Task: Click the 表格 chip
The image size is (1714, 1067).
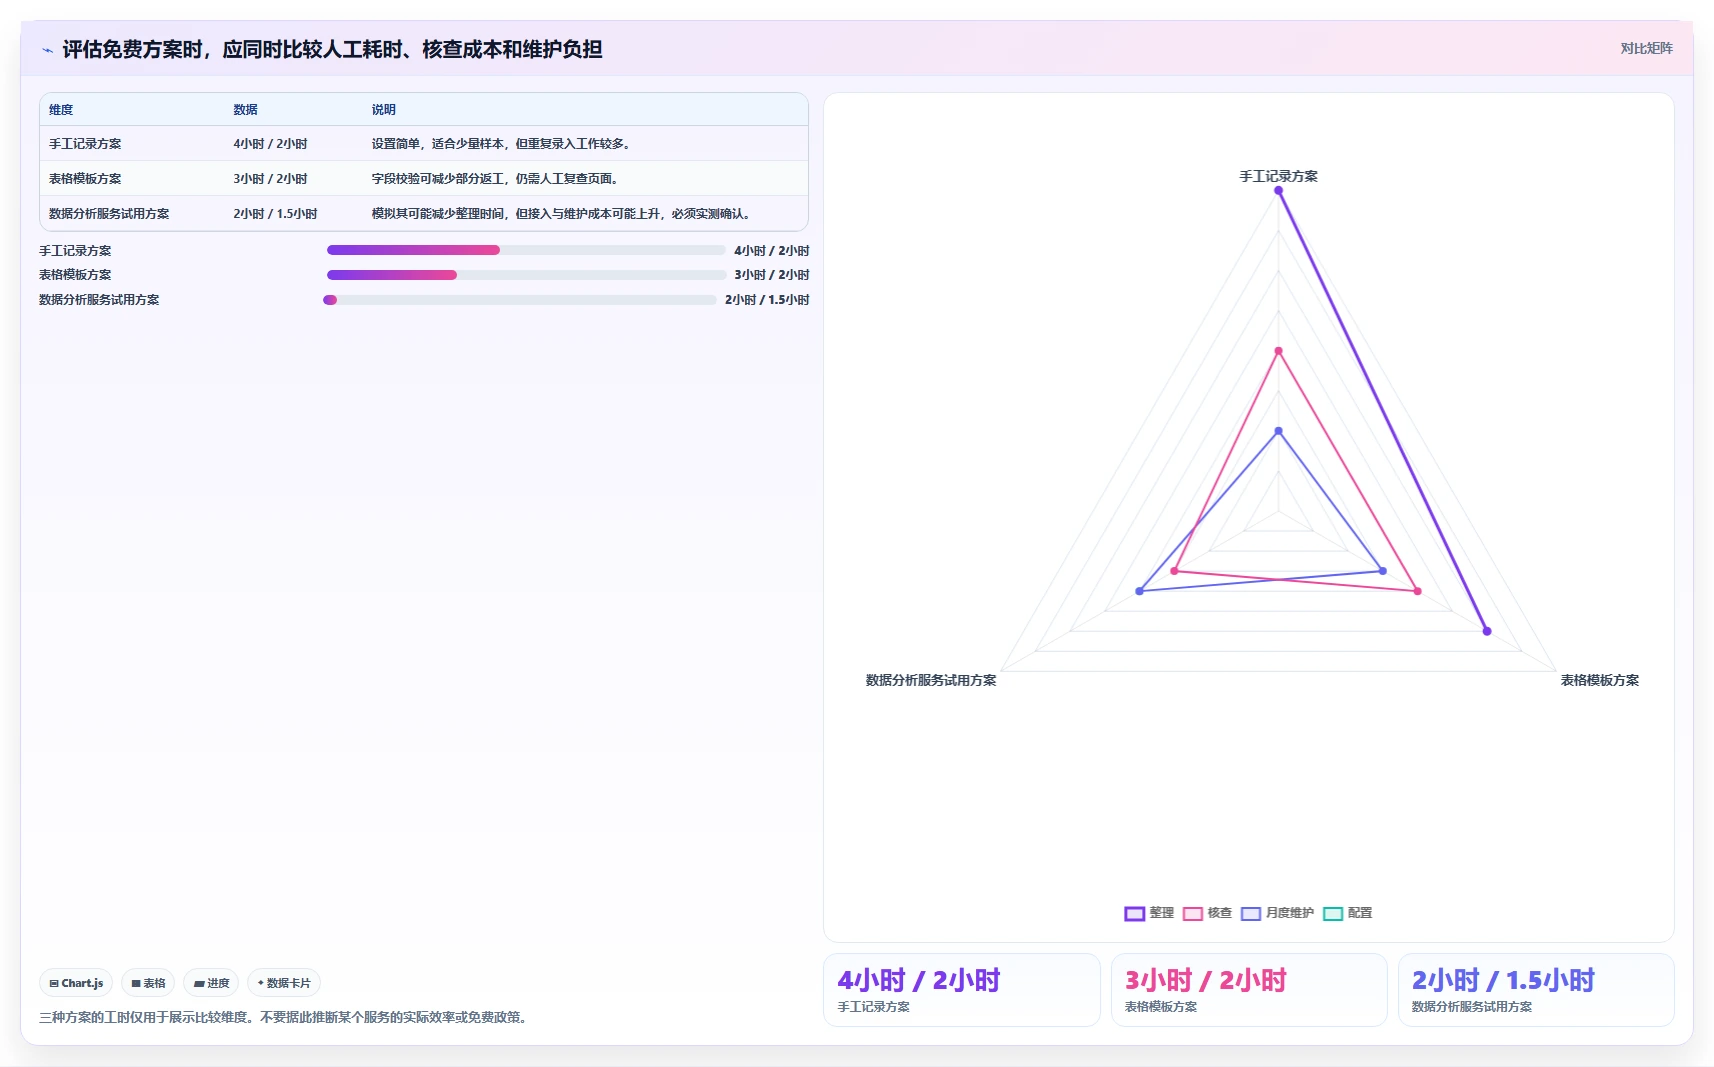Action: [148, 983]
